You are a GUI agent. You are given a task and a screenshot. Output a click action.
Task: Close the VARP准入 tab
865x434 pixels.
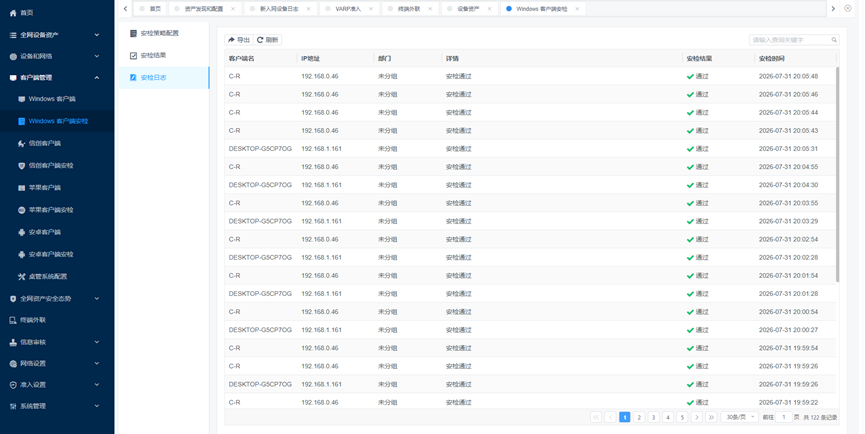tap(371, 9)
